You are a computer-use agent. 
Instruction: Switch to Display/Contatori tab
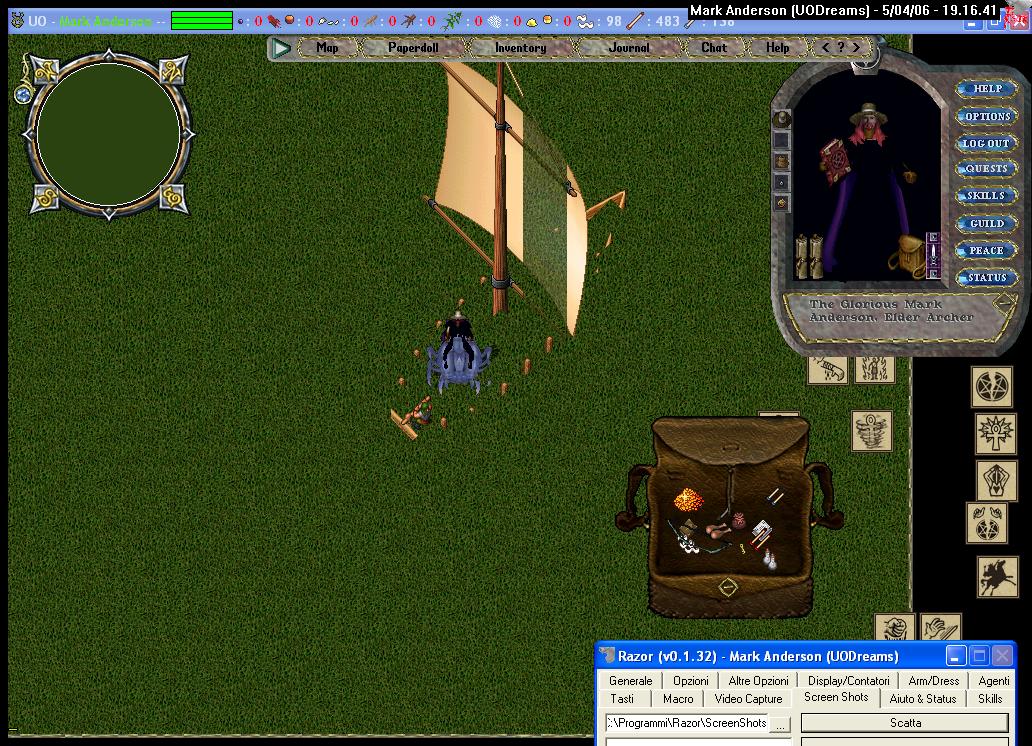pyautogui.click(x=848, y=681)
